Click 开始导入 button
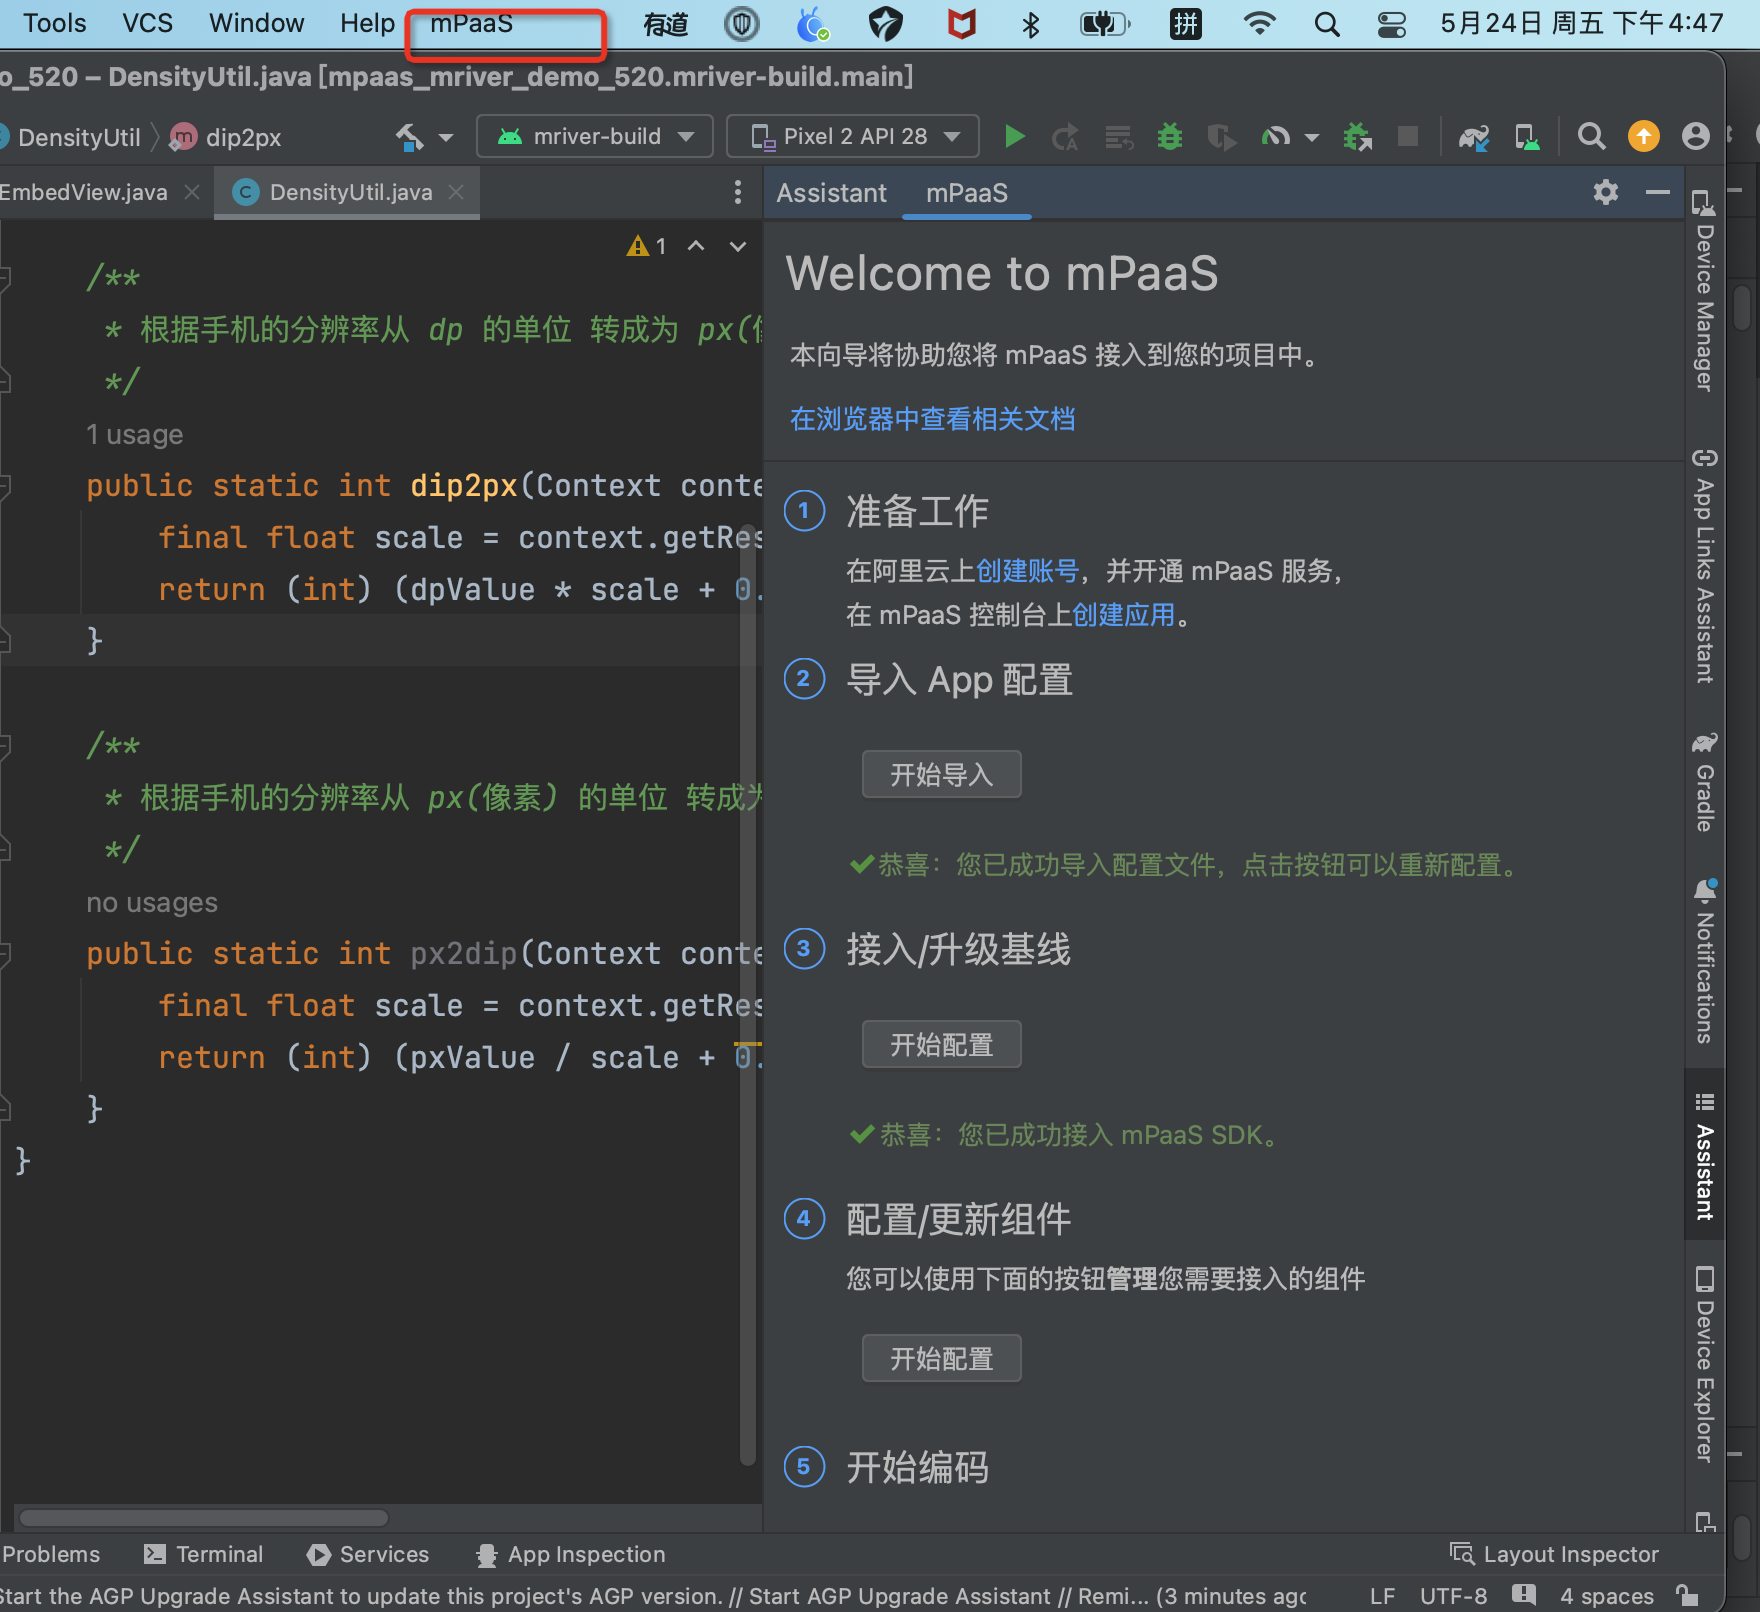Viewport: 1760px width, 1612px height. (x=941, y=775)
